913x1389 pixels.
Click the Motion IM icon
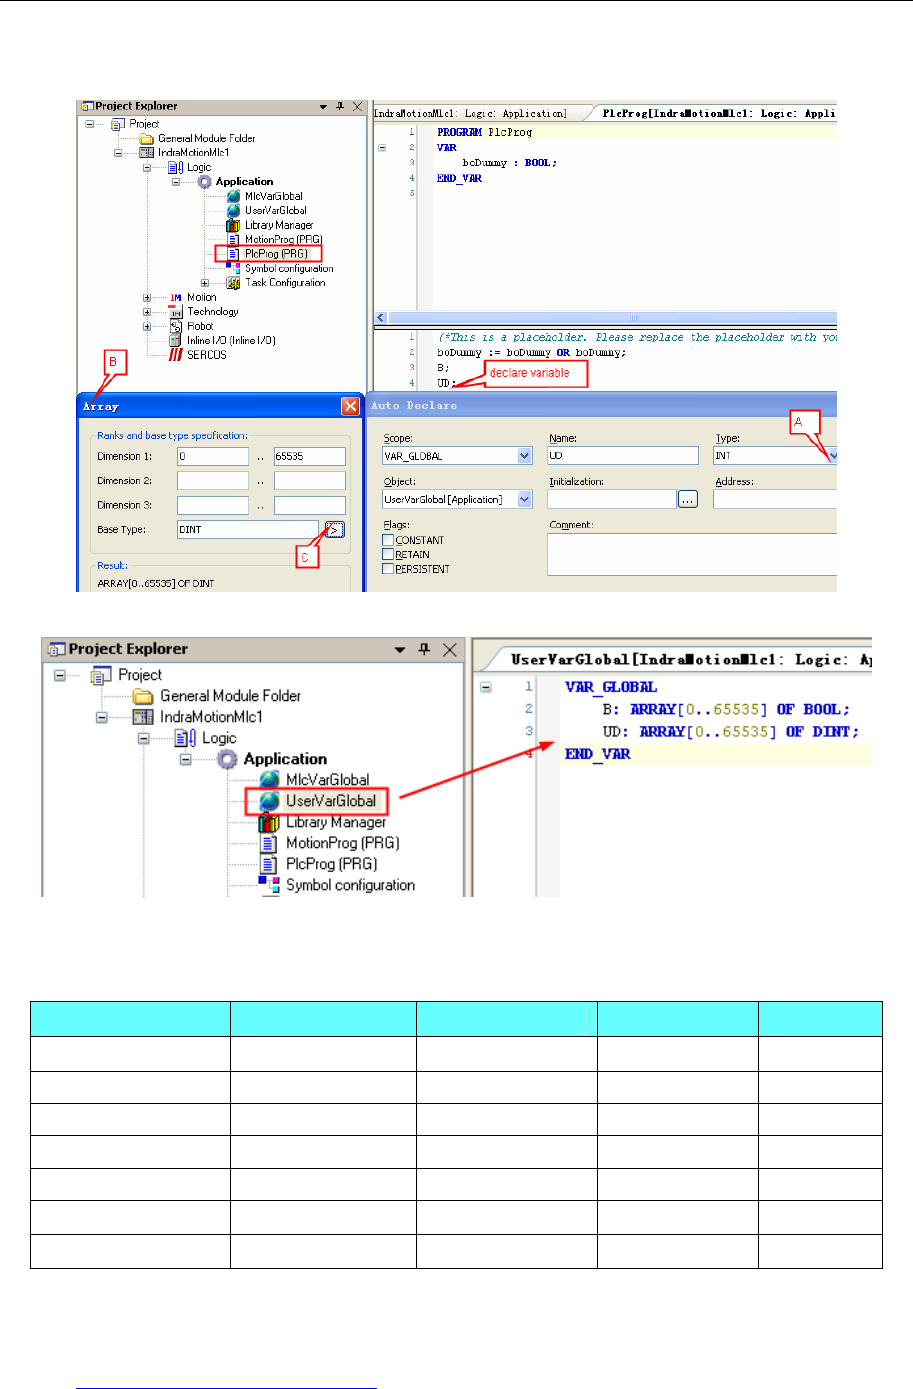pyautogui.click(x=175, y=297)
